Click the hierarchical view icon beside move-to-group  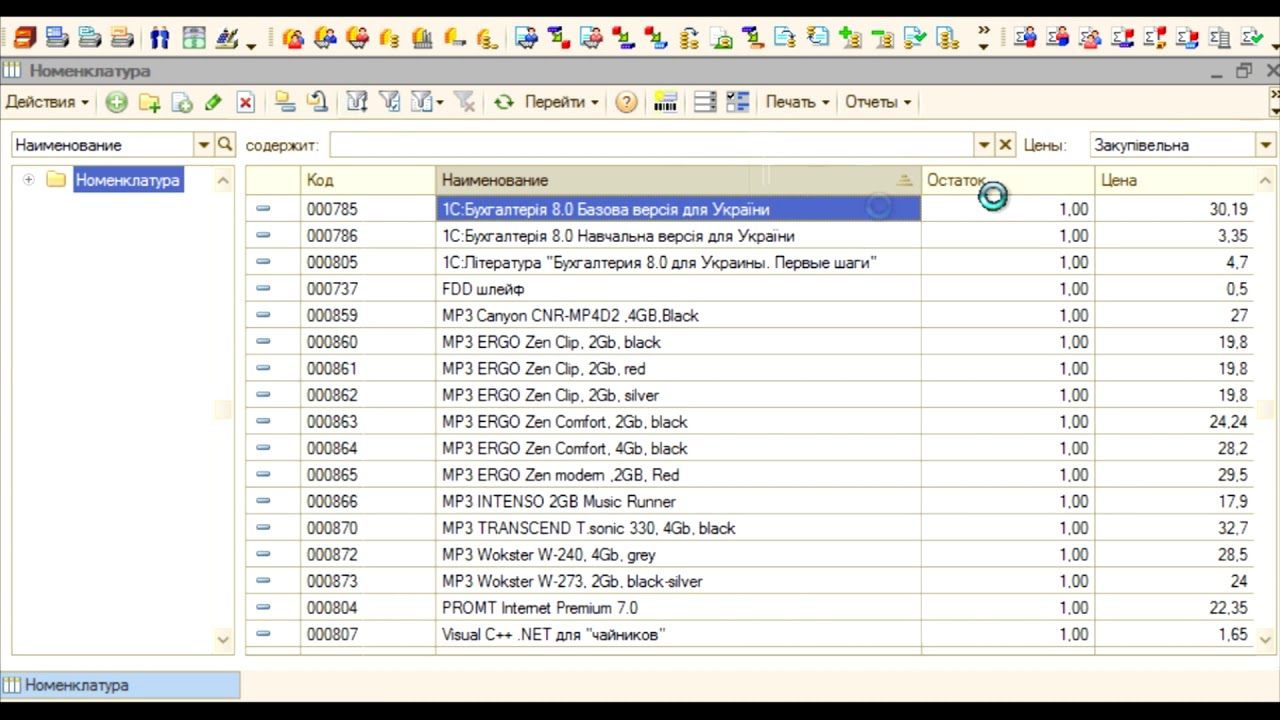pyautogui.click(x=317, y=102)
